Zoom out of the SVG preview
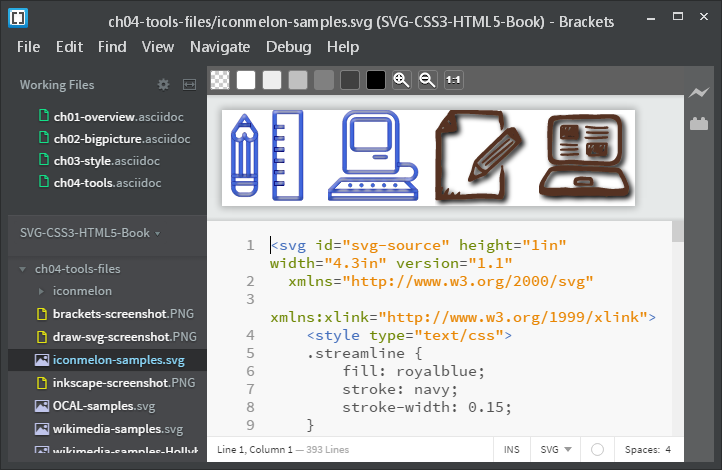The width and height of the screenshot is (722, 470). pos(428,80)
